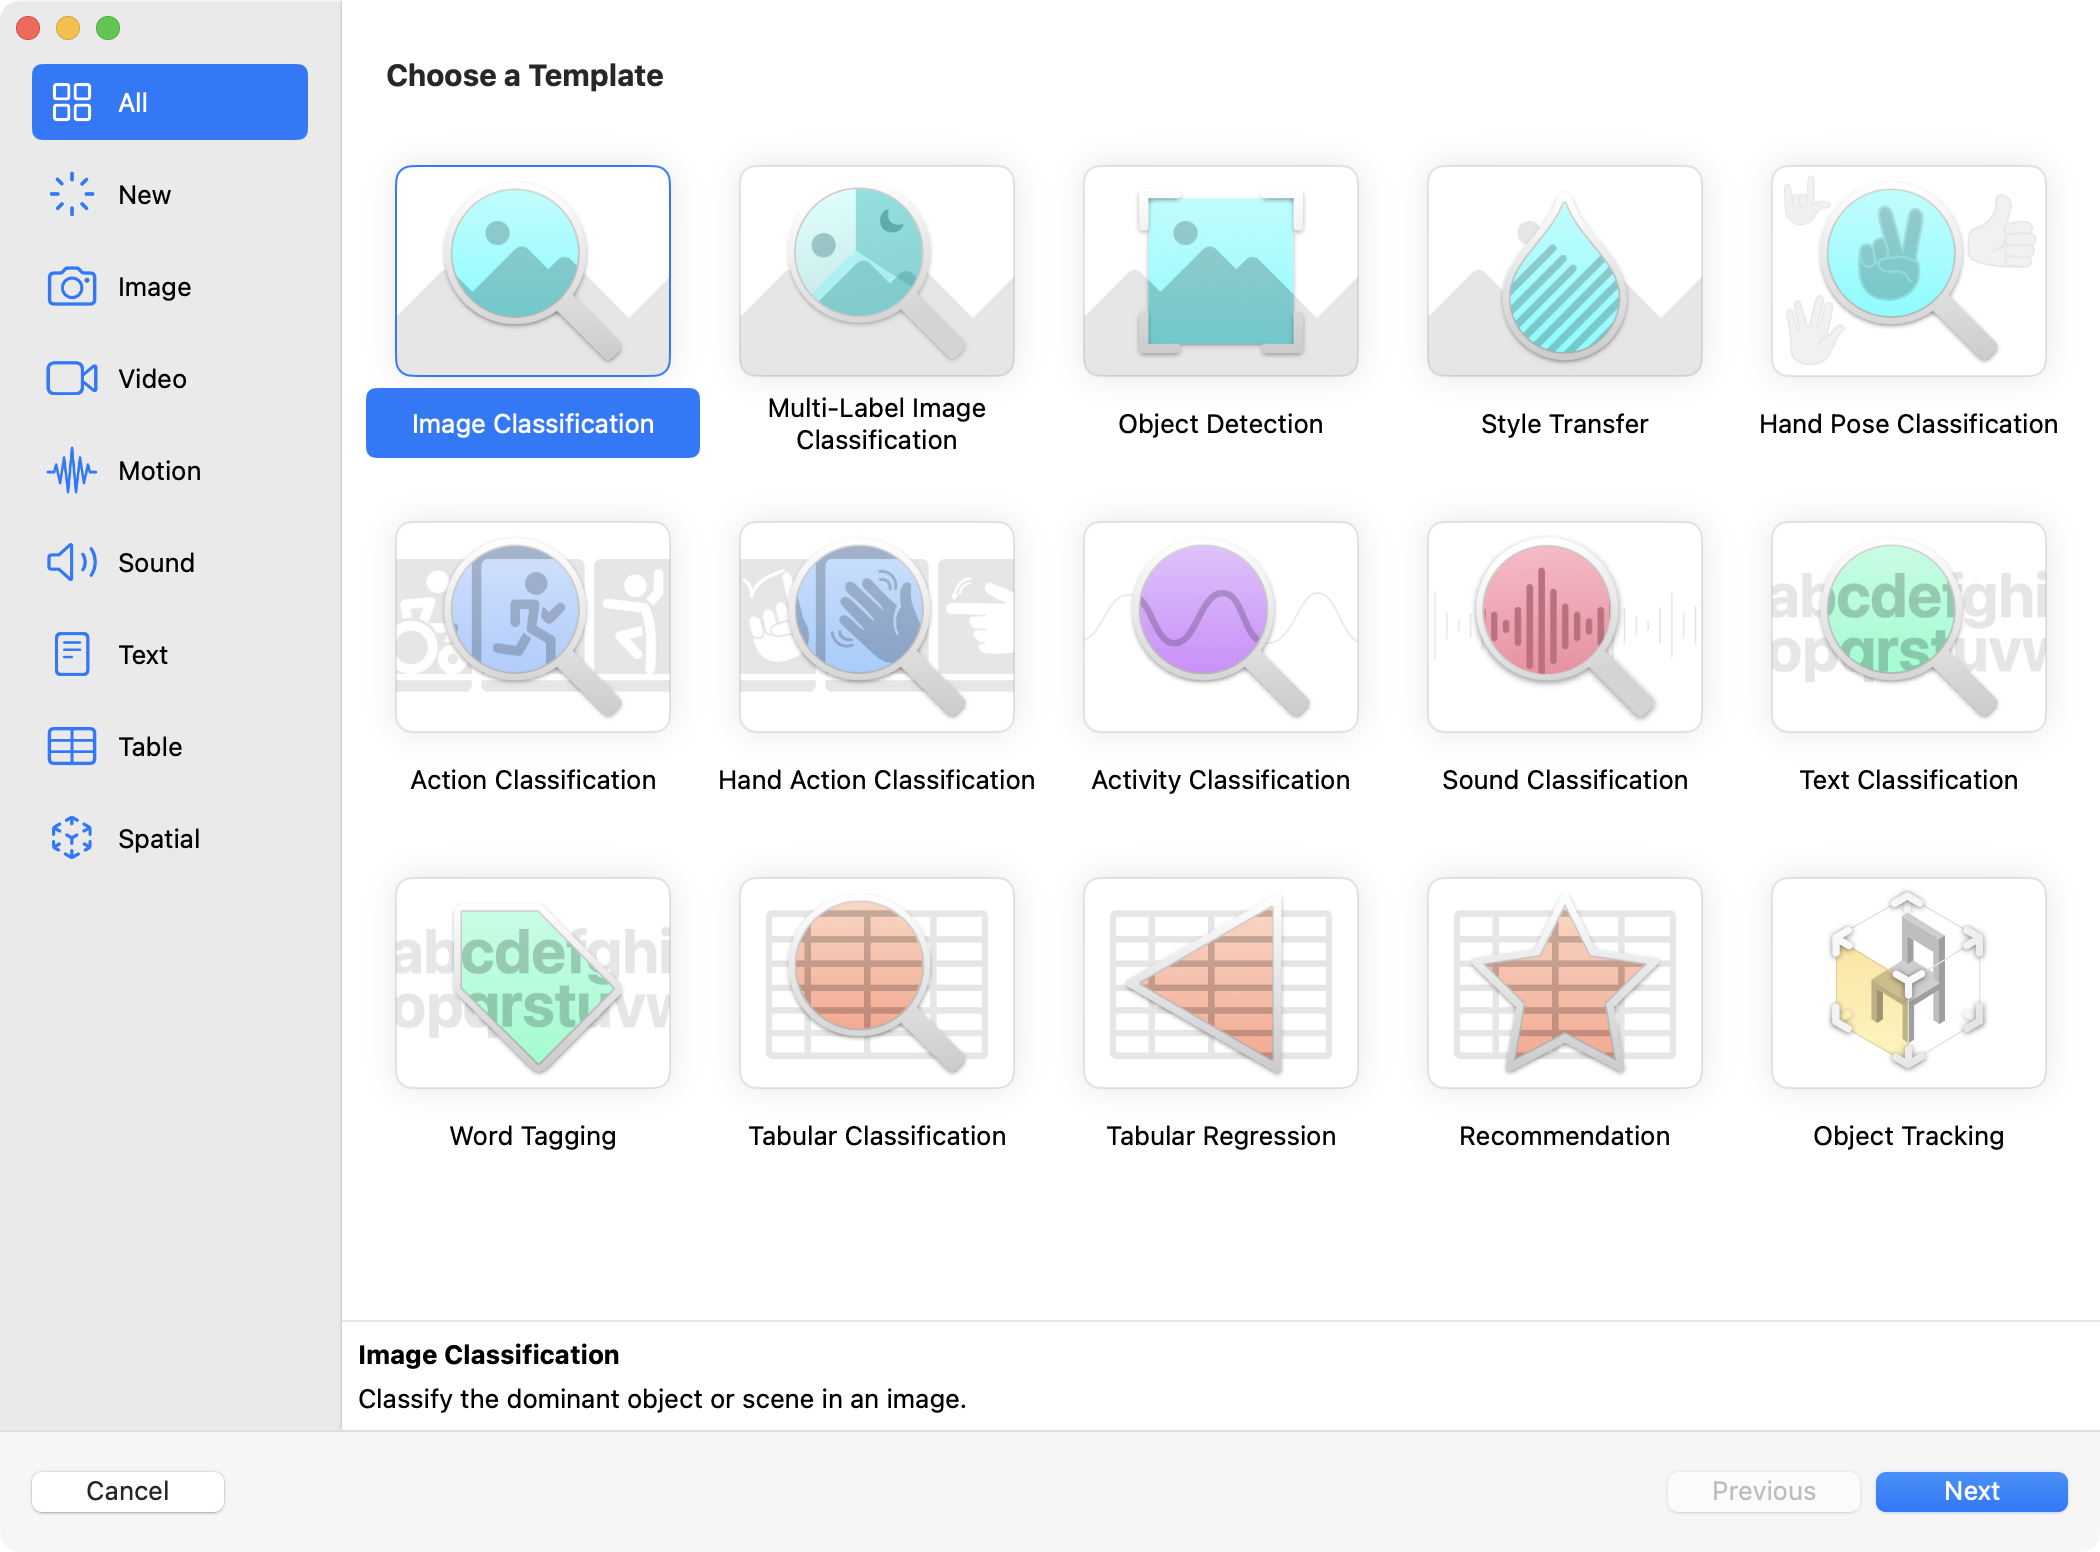Select the Table category icon in the sidebar
Viewport: 2100px width, 1552px height.
click(71, 746)
